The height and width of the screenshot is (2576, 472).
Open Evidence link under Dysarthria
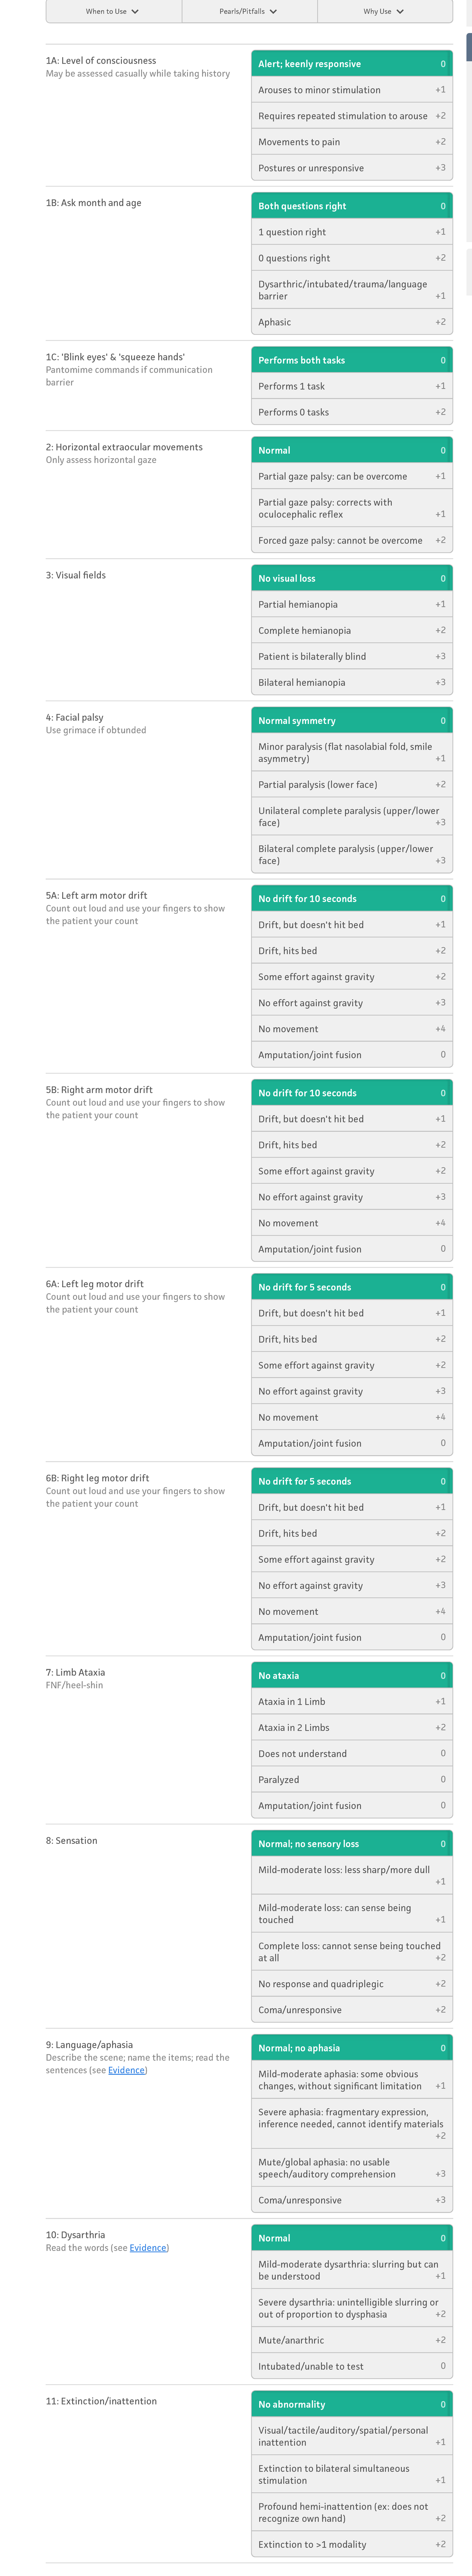point(148,2247)
